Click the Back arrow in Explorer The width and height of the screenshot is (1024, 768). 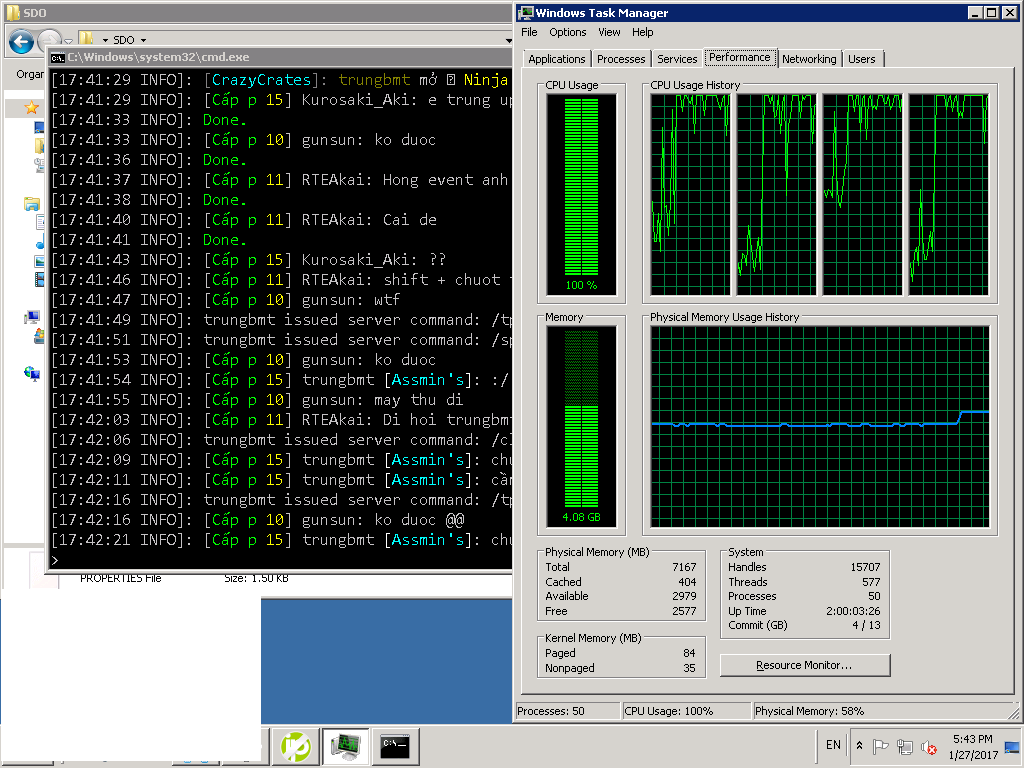[22, 41]
